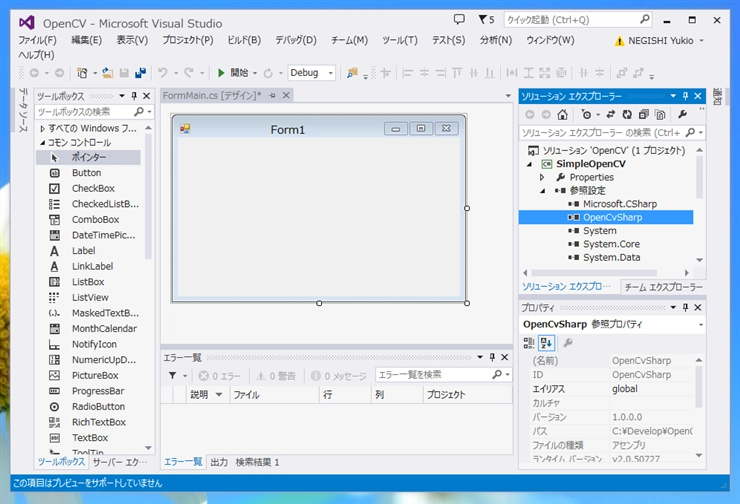This screenshot has height=504, width=740.
Task: Click Solution Explorer Properties wrench icon
Action: tap(682, 114)
